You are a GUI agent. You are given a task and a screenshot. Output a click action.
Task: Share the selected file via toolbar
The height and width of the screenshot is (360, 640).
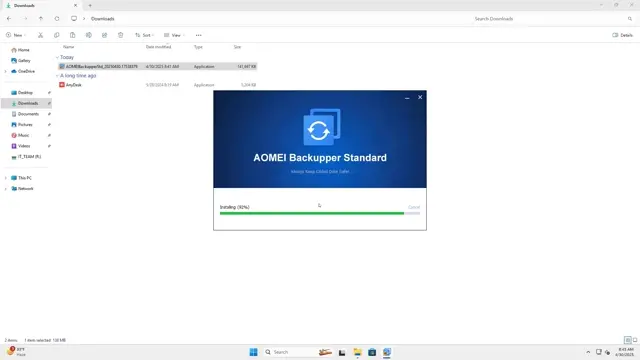coord(104,35)
